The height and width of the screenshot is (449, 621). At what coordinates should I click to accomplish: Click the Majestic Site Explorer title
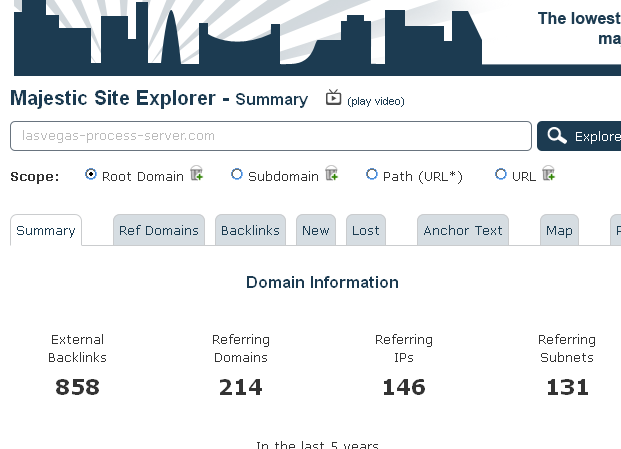[113, 98]
